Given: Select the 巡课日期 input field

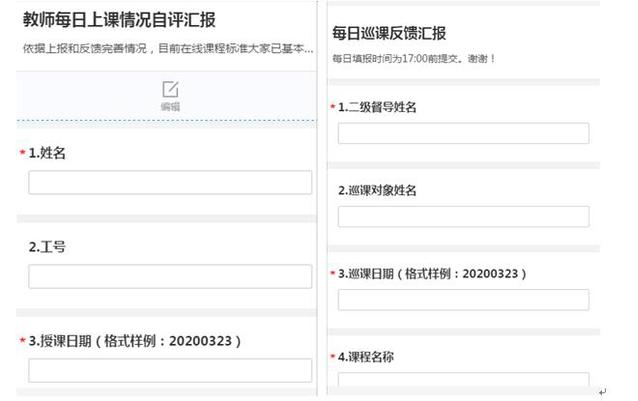Looking at the screenshot, I should click(x=463, y=299).
